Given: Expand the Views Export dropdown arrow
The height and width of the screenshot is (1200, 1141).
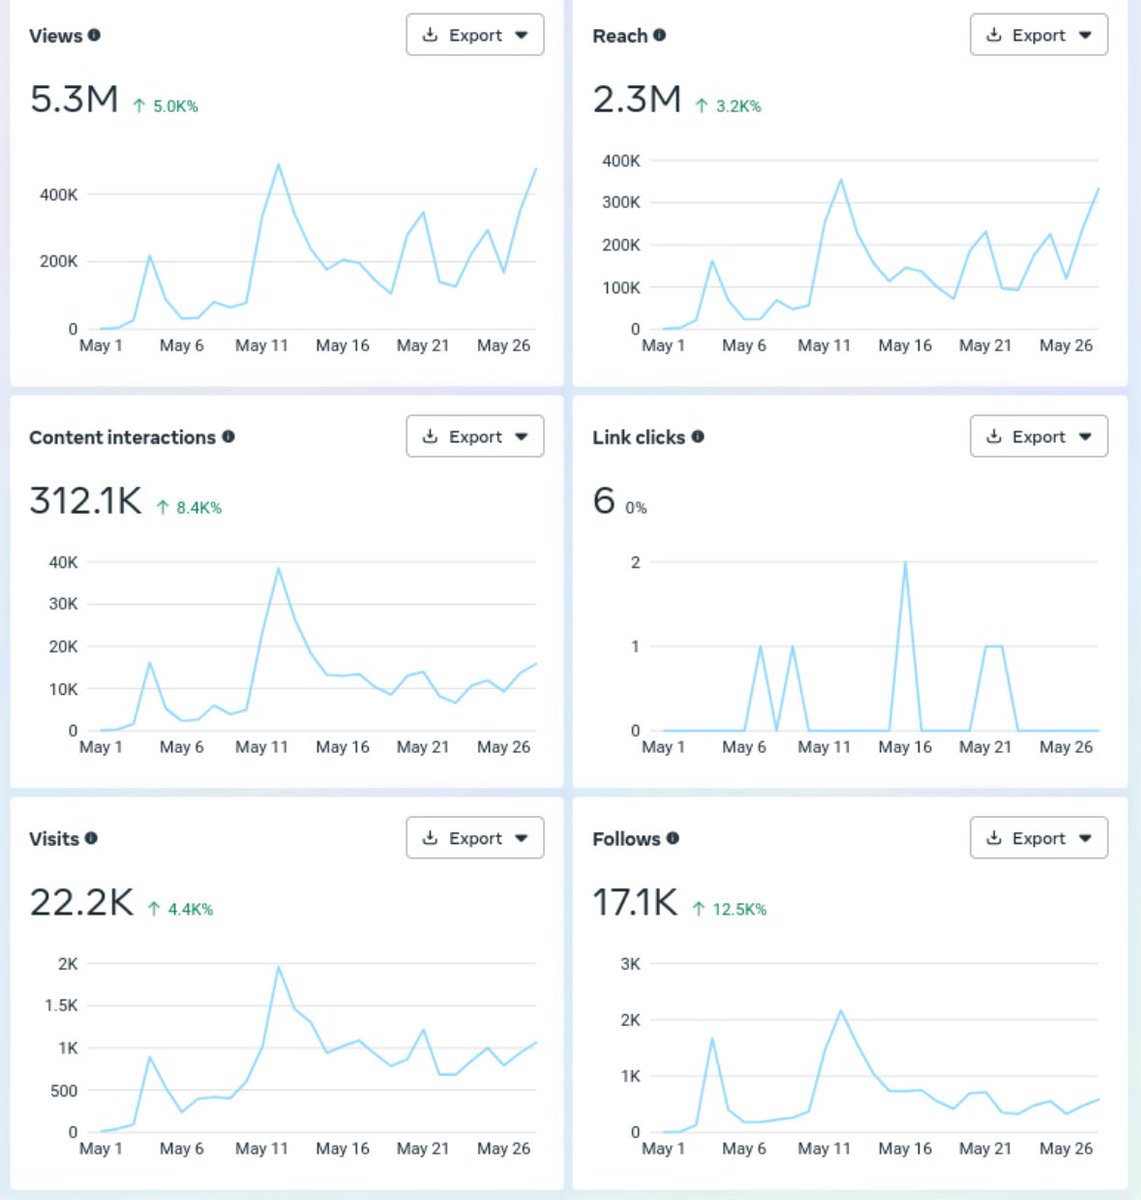Looking at the screenshot, I should 521,35.
